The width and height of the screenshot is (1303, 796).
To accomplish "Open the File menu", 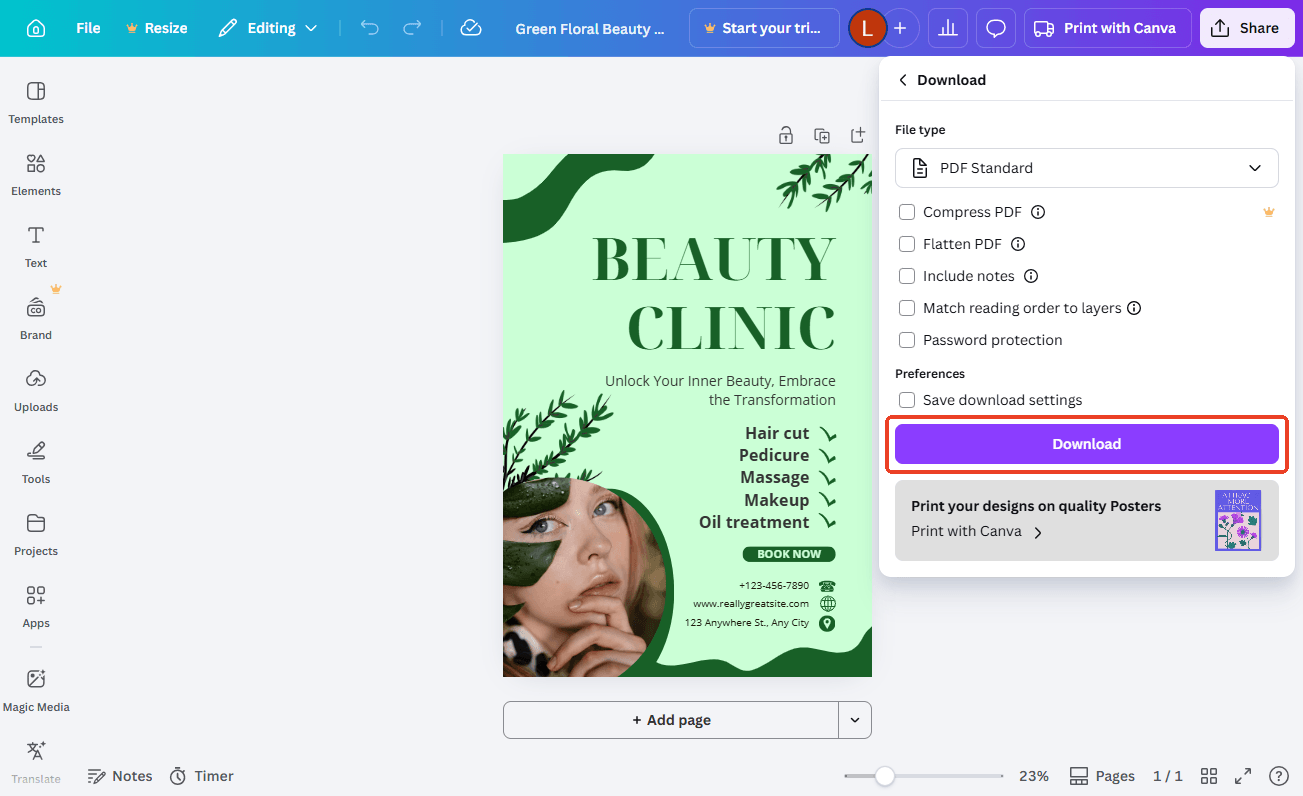I will (88, 28).
